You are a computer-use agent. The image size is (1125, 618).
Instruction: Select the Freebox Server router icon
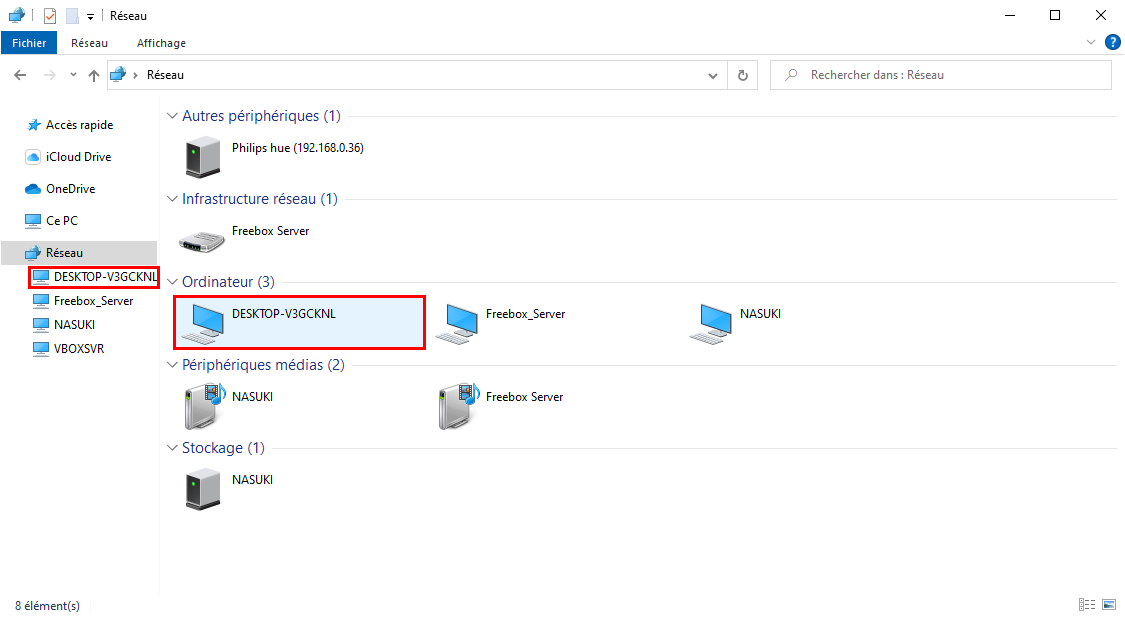point(202,241)
